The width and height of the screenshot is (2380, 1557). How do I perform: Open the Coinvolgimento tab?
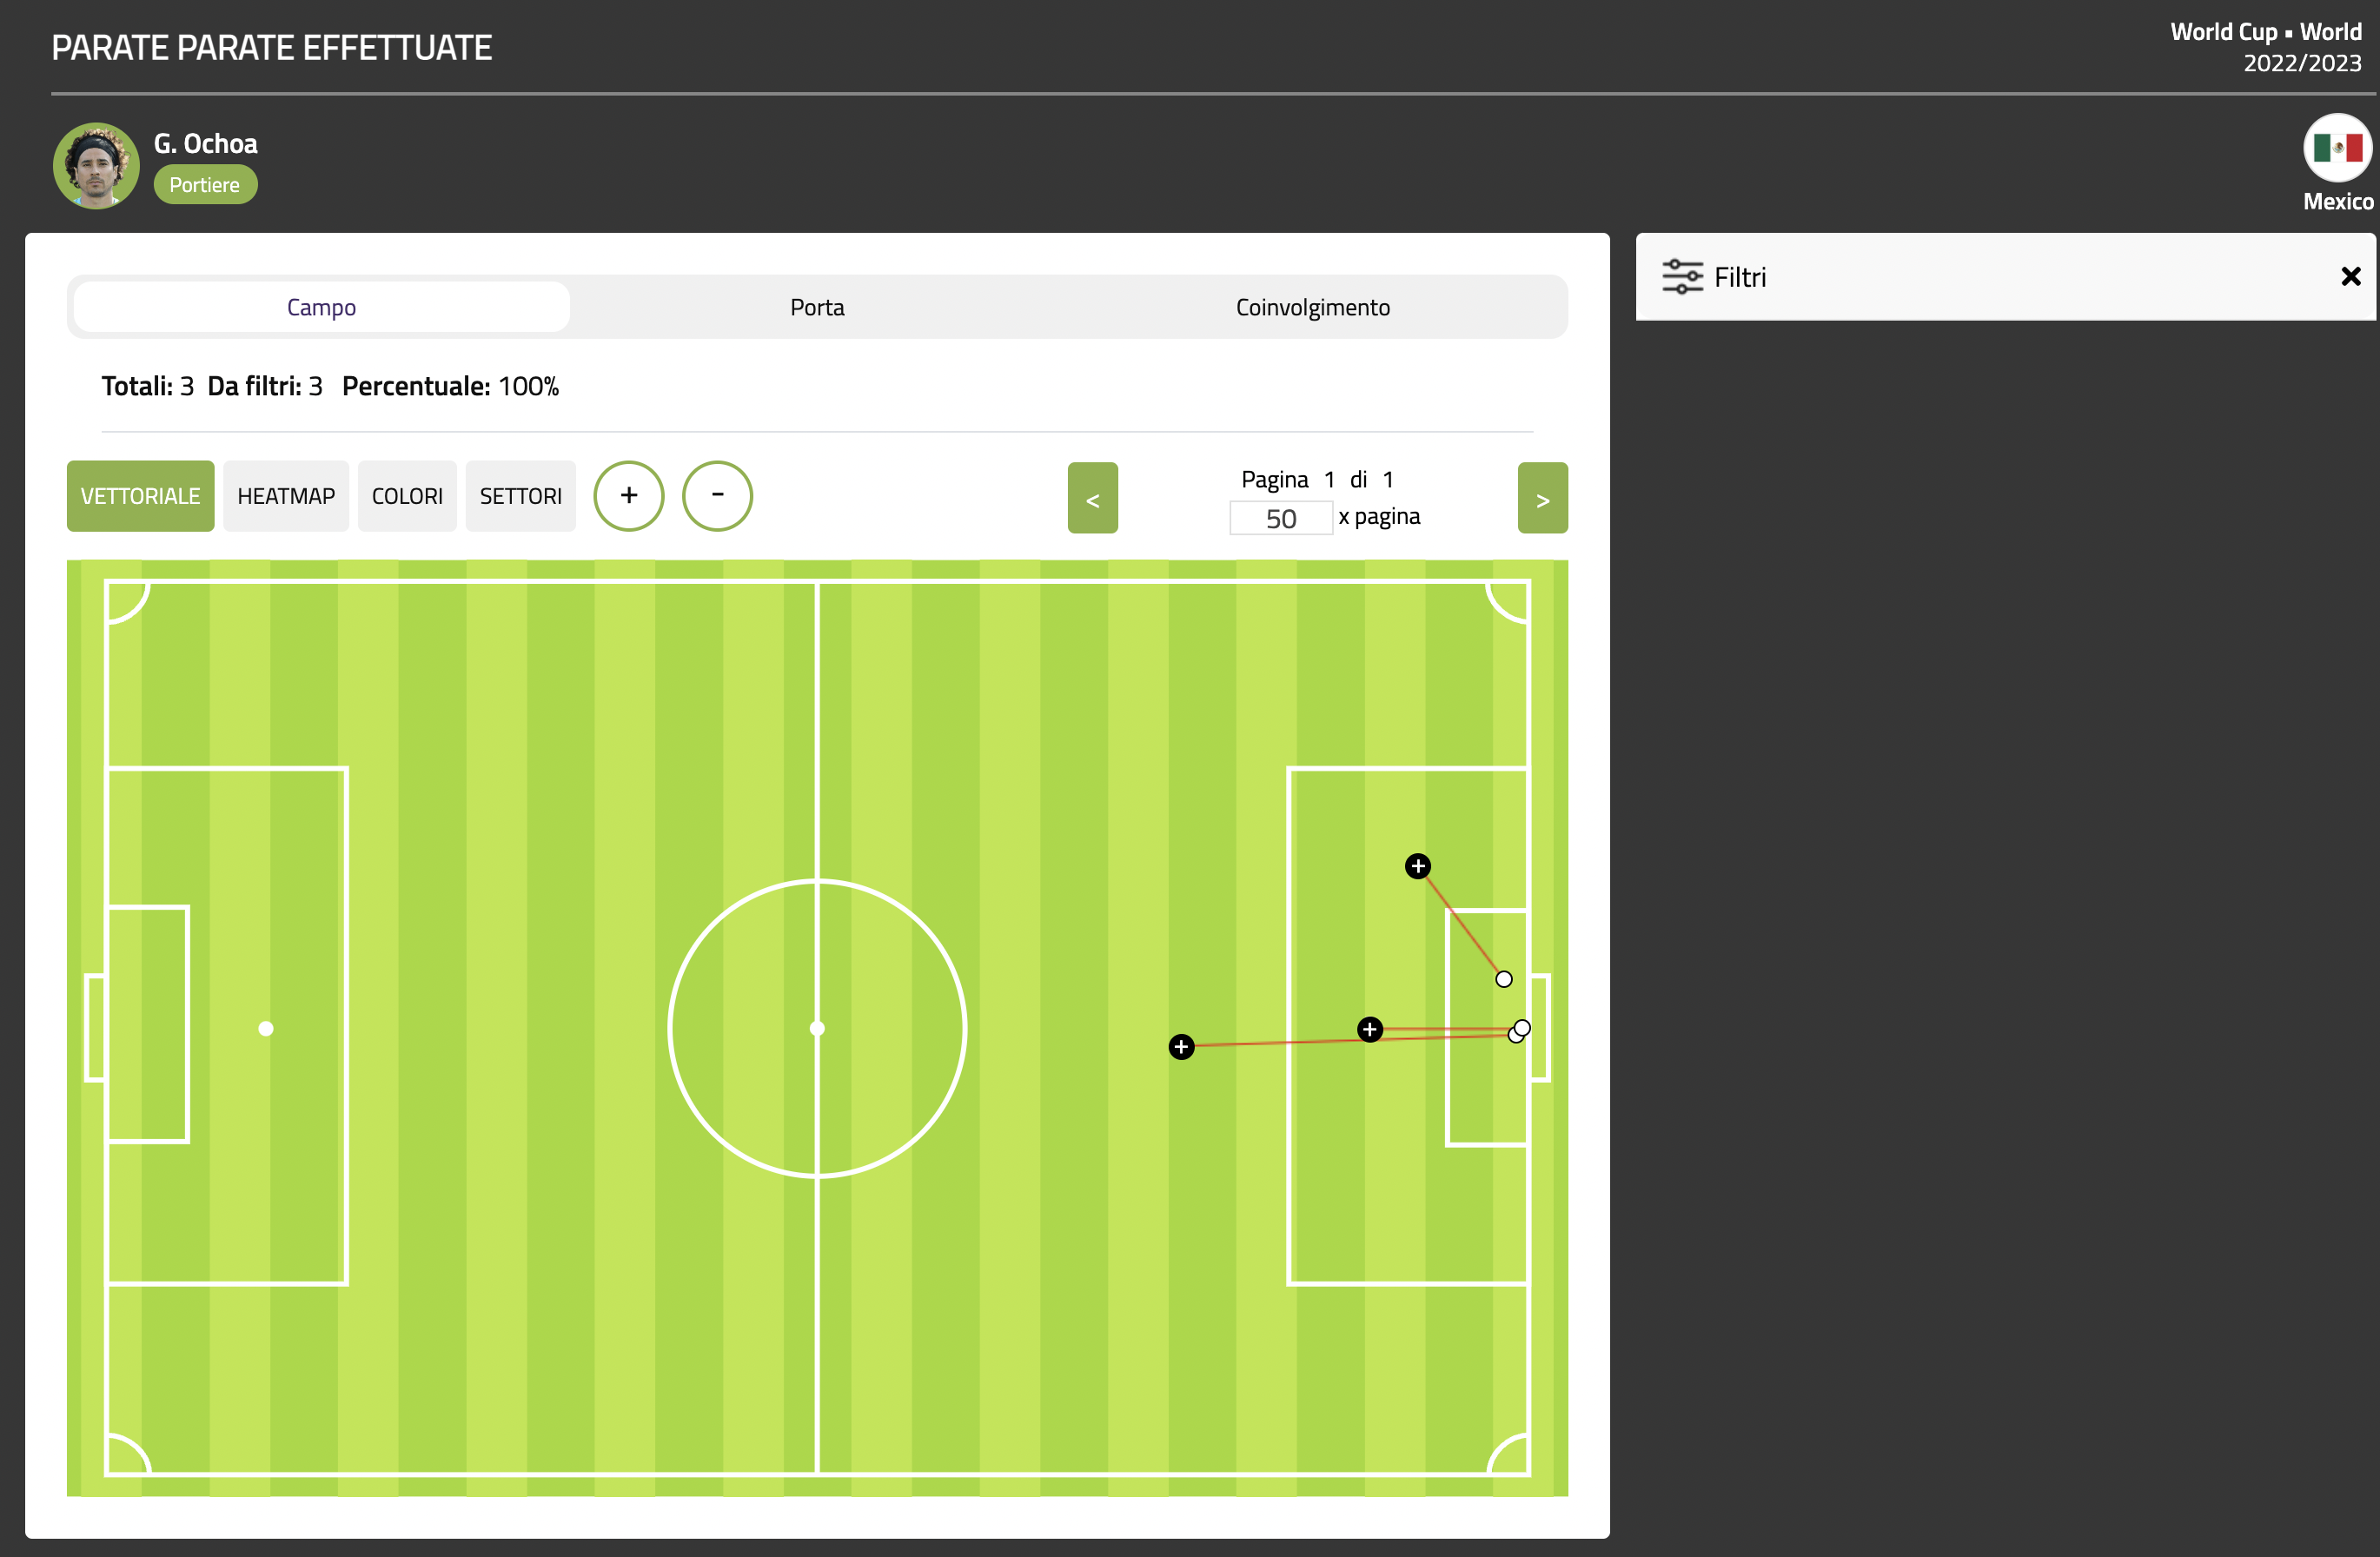[1312, 307]
